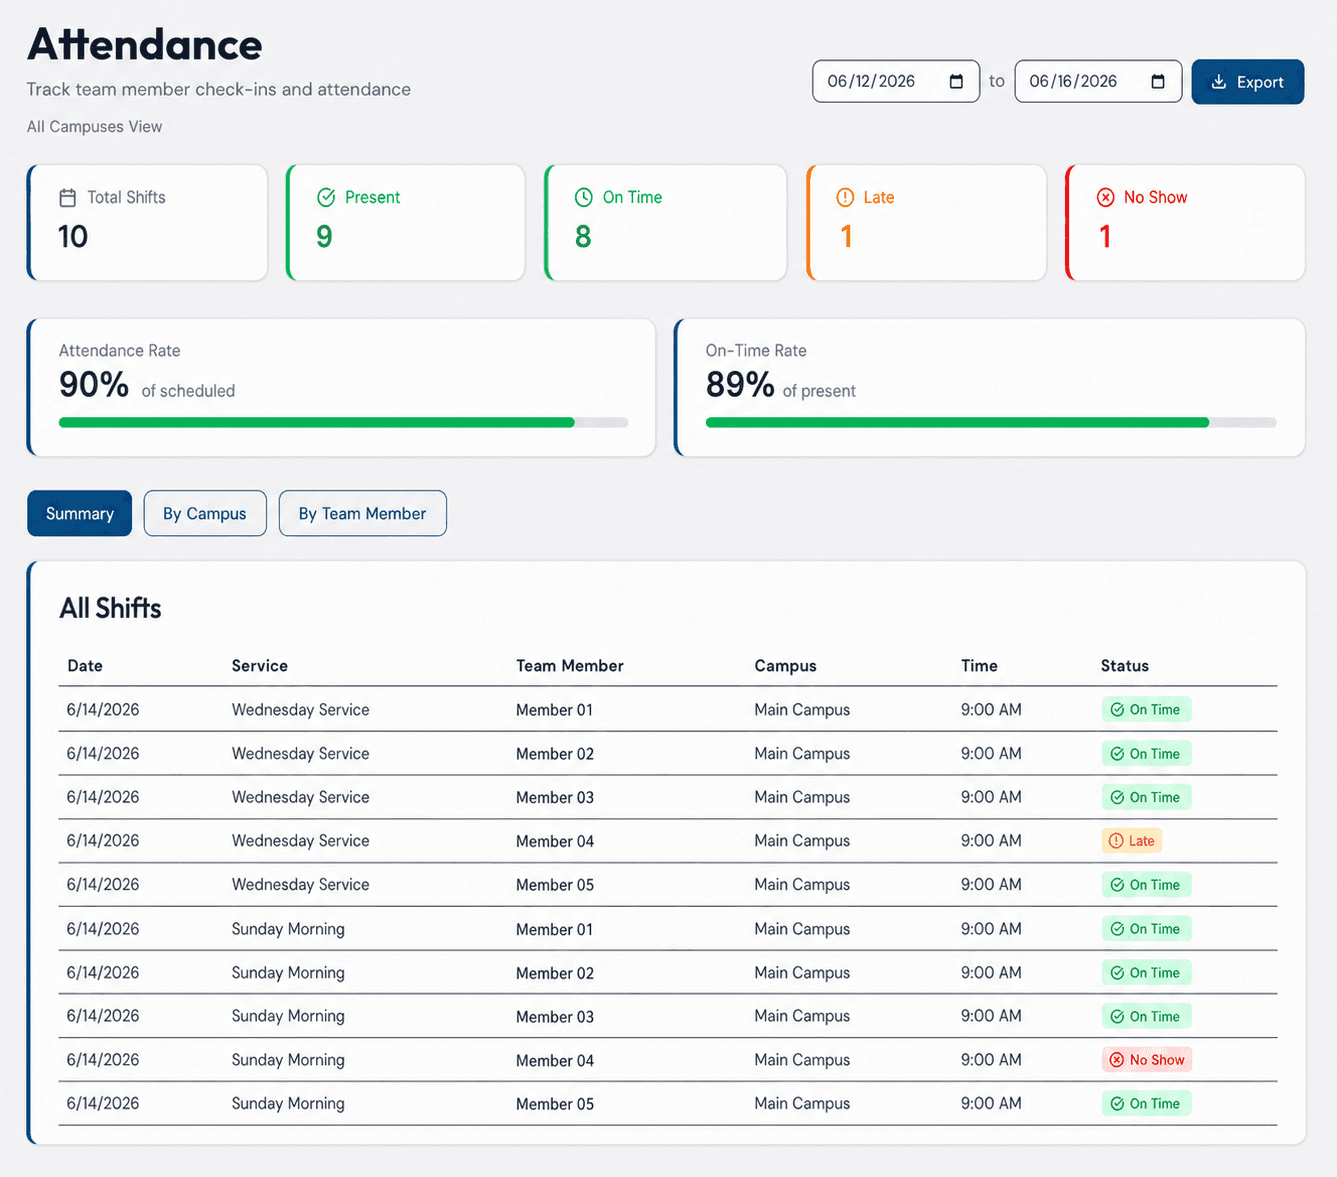The width and height of the screenshot is (1337, 1177).
Task: Select the Present count 9
Action: pos(324,237)
